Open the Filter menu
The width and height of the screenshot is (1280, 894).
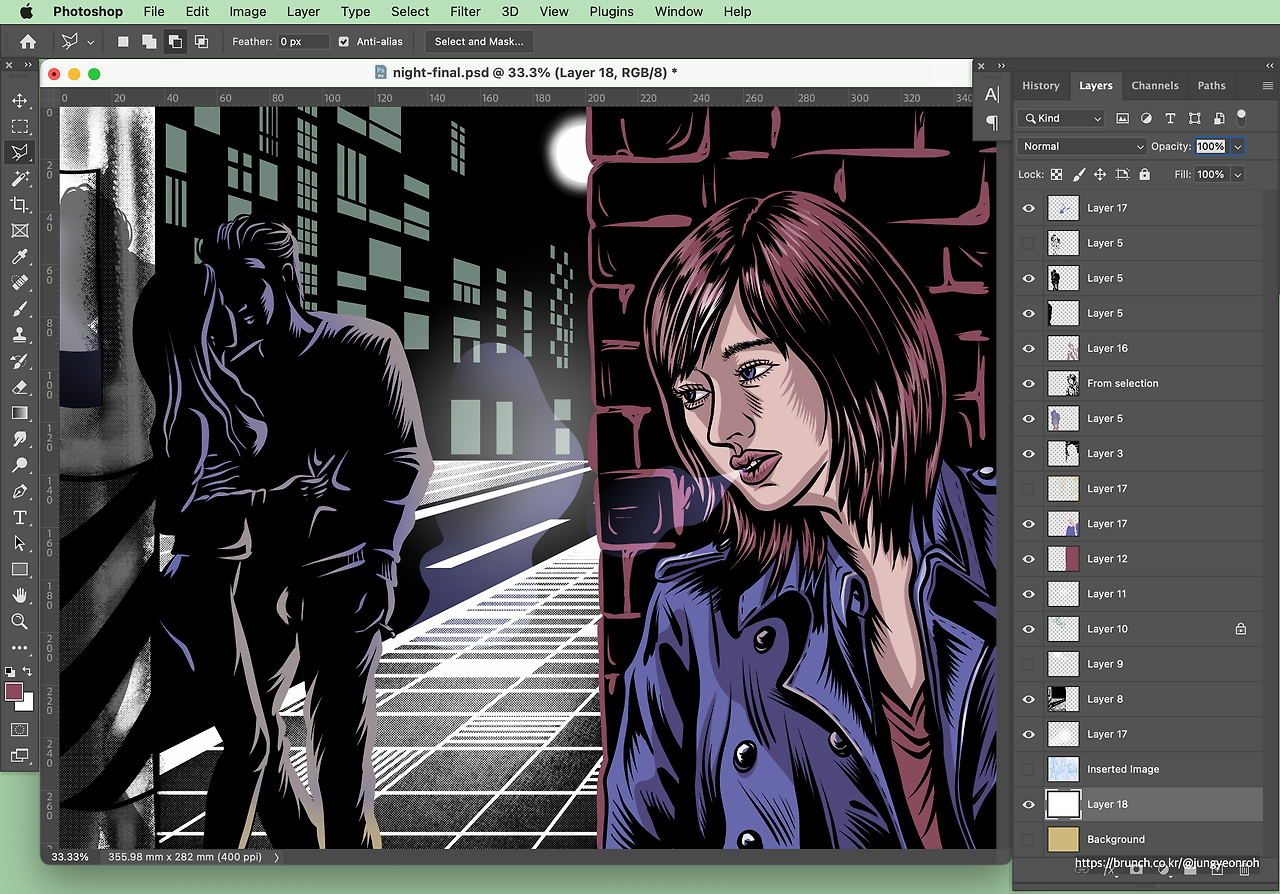coord(465,12)
